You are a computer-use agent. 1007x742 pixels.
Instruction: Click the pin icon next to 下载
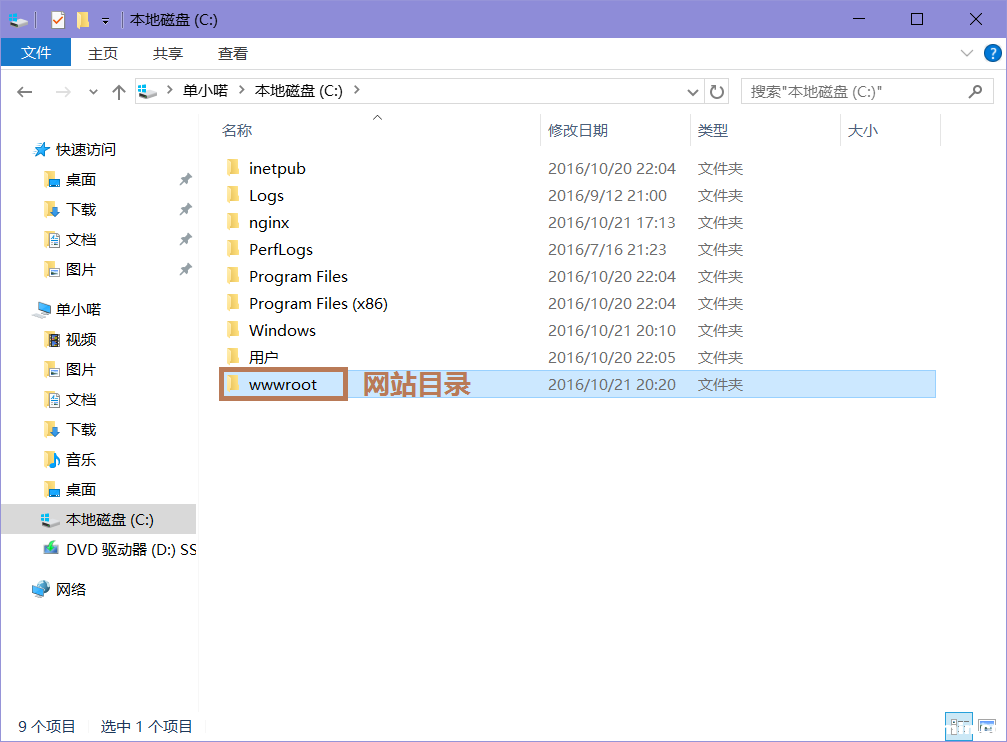186,209
